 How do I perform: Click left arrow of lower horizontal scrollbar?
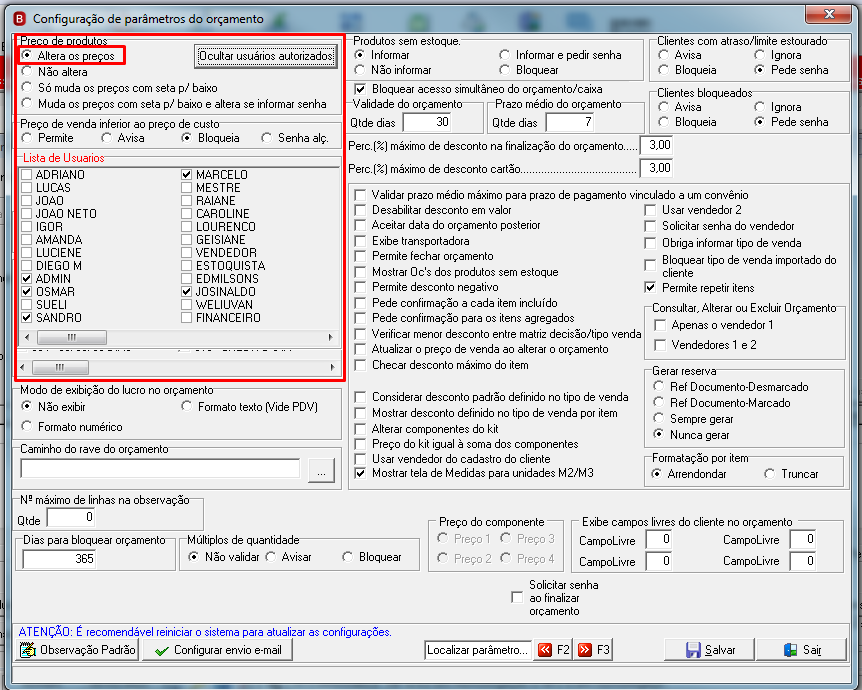coord(22,367)
